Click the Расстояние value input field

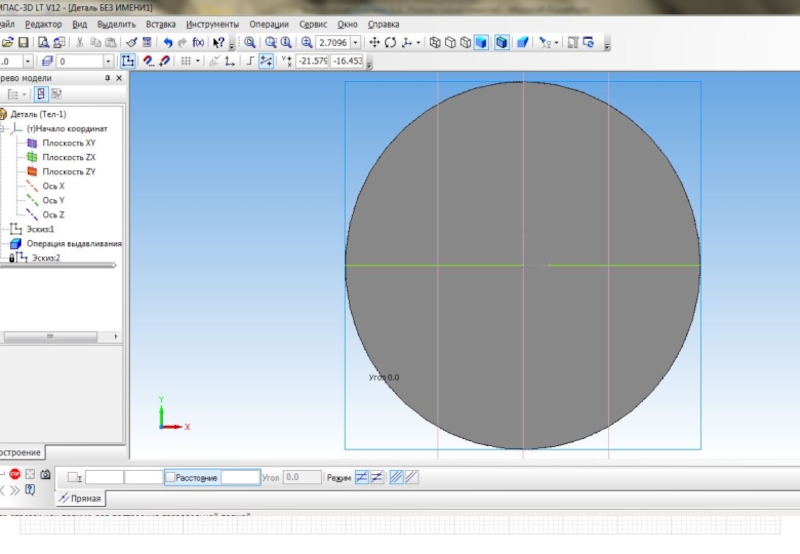click(240, 477)
